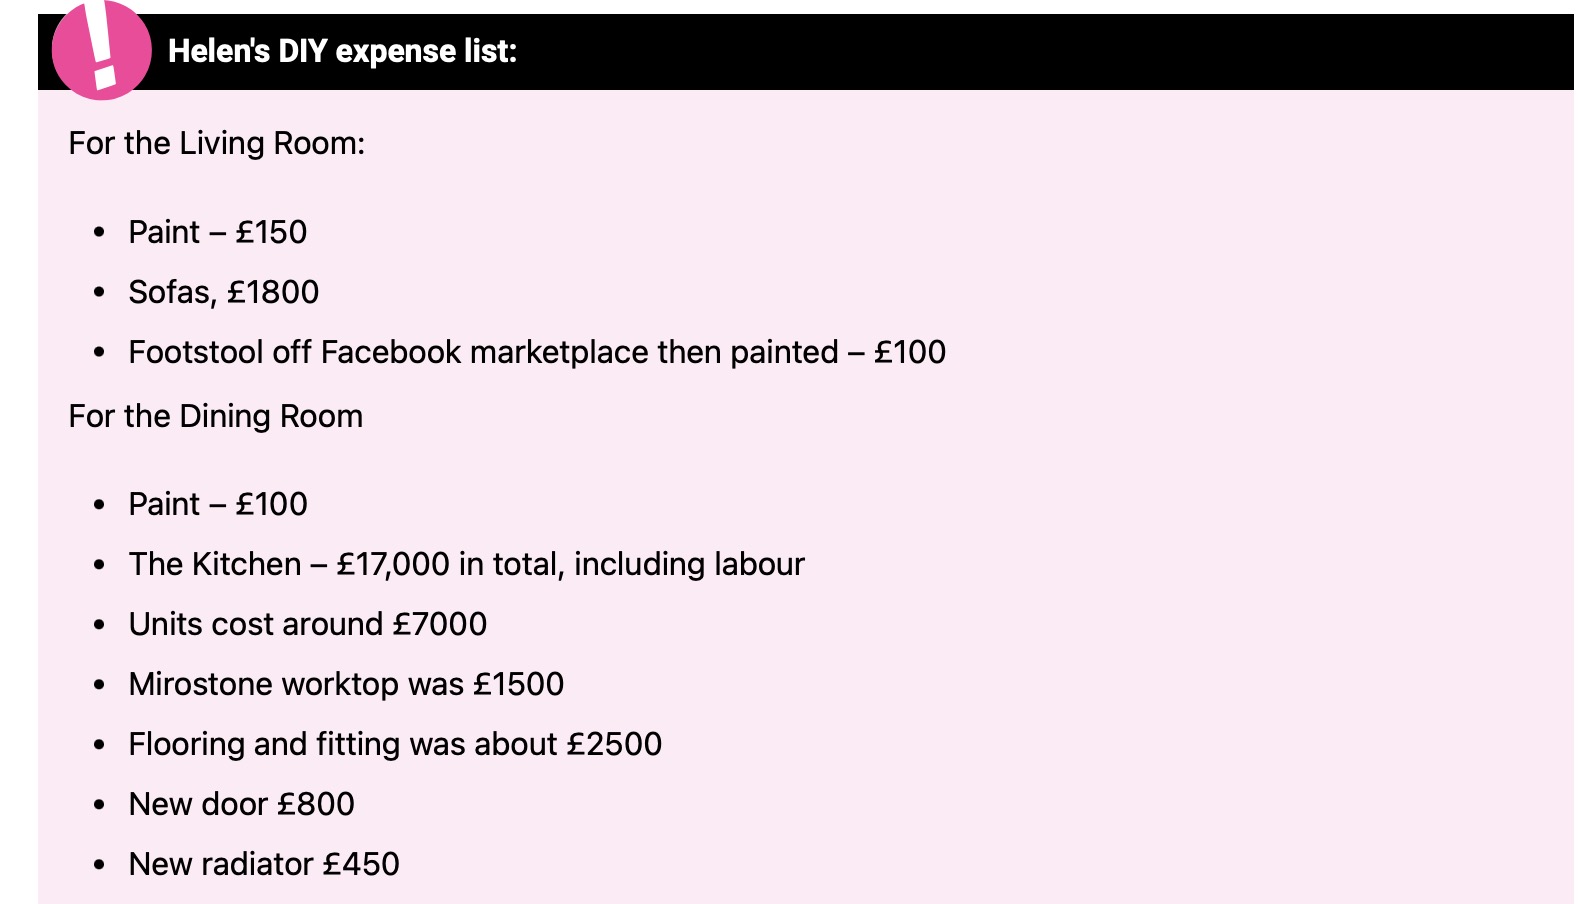
Task: Click the Mirostone worktop line
Action: [346, 684]
